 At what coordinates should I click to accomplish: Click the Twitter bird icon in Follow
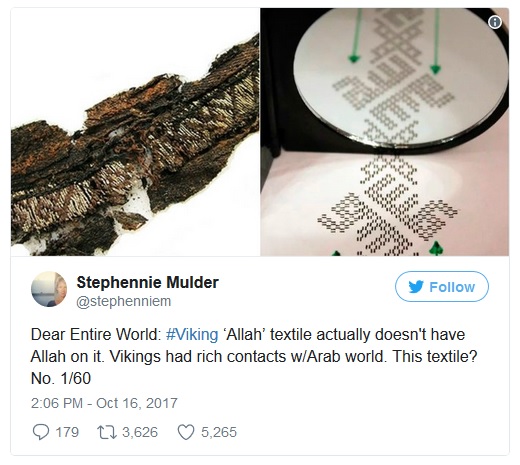(416, 287)
